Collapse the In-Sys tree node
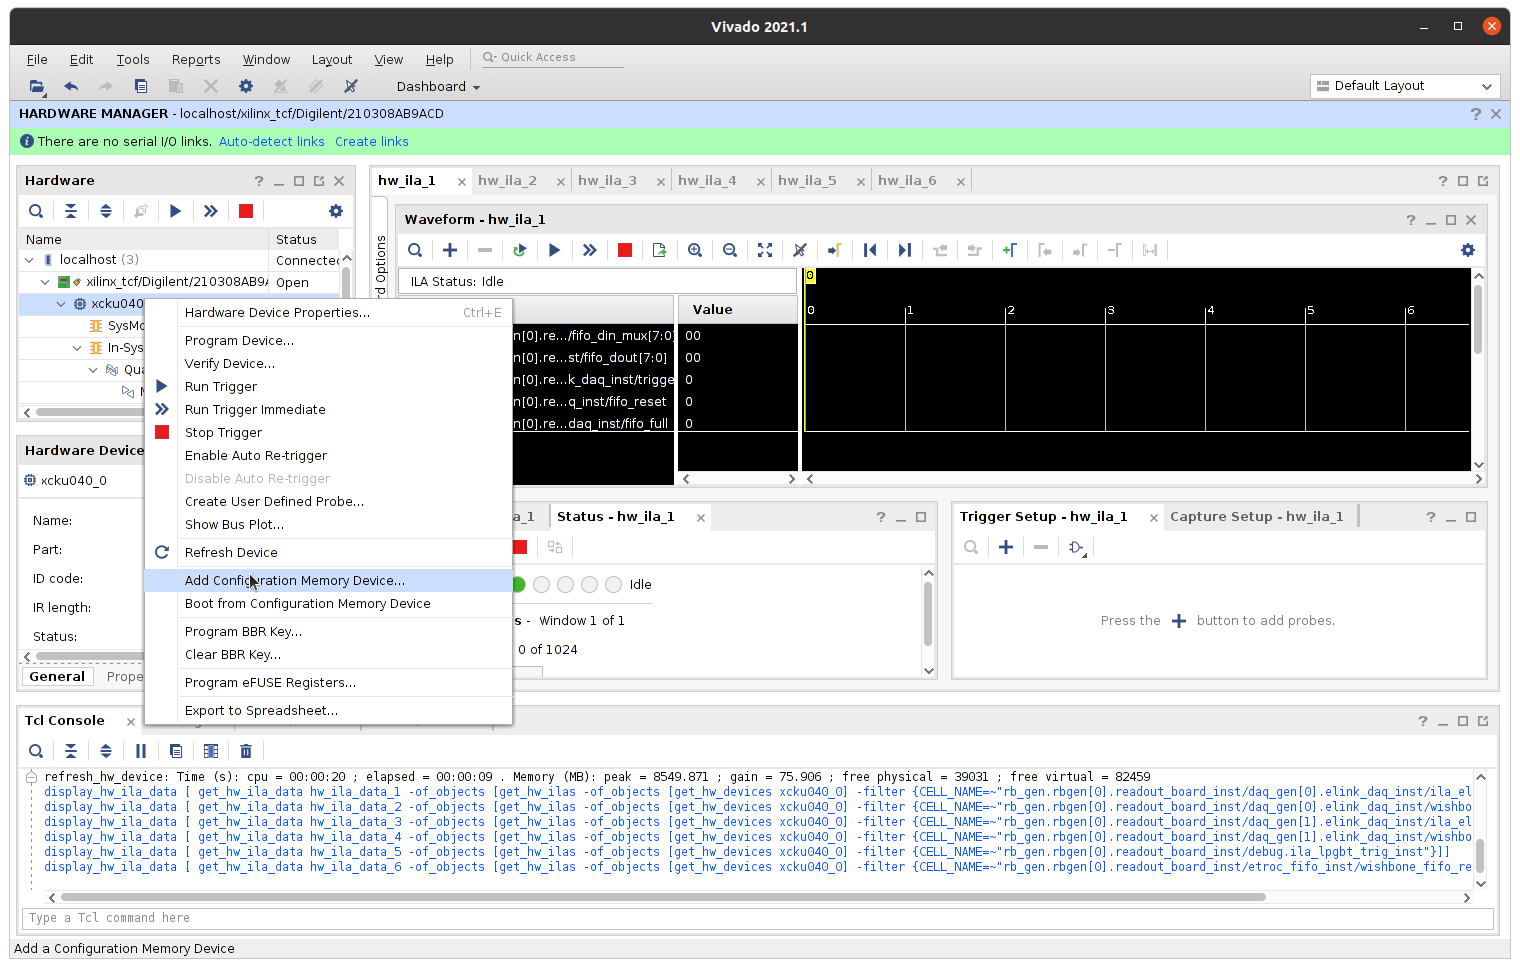 point(77,348)
